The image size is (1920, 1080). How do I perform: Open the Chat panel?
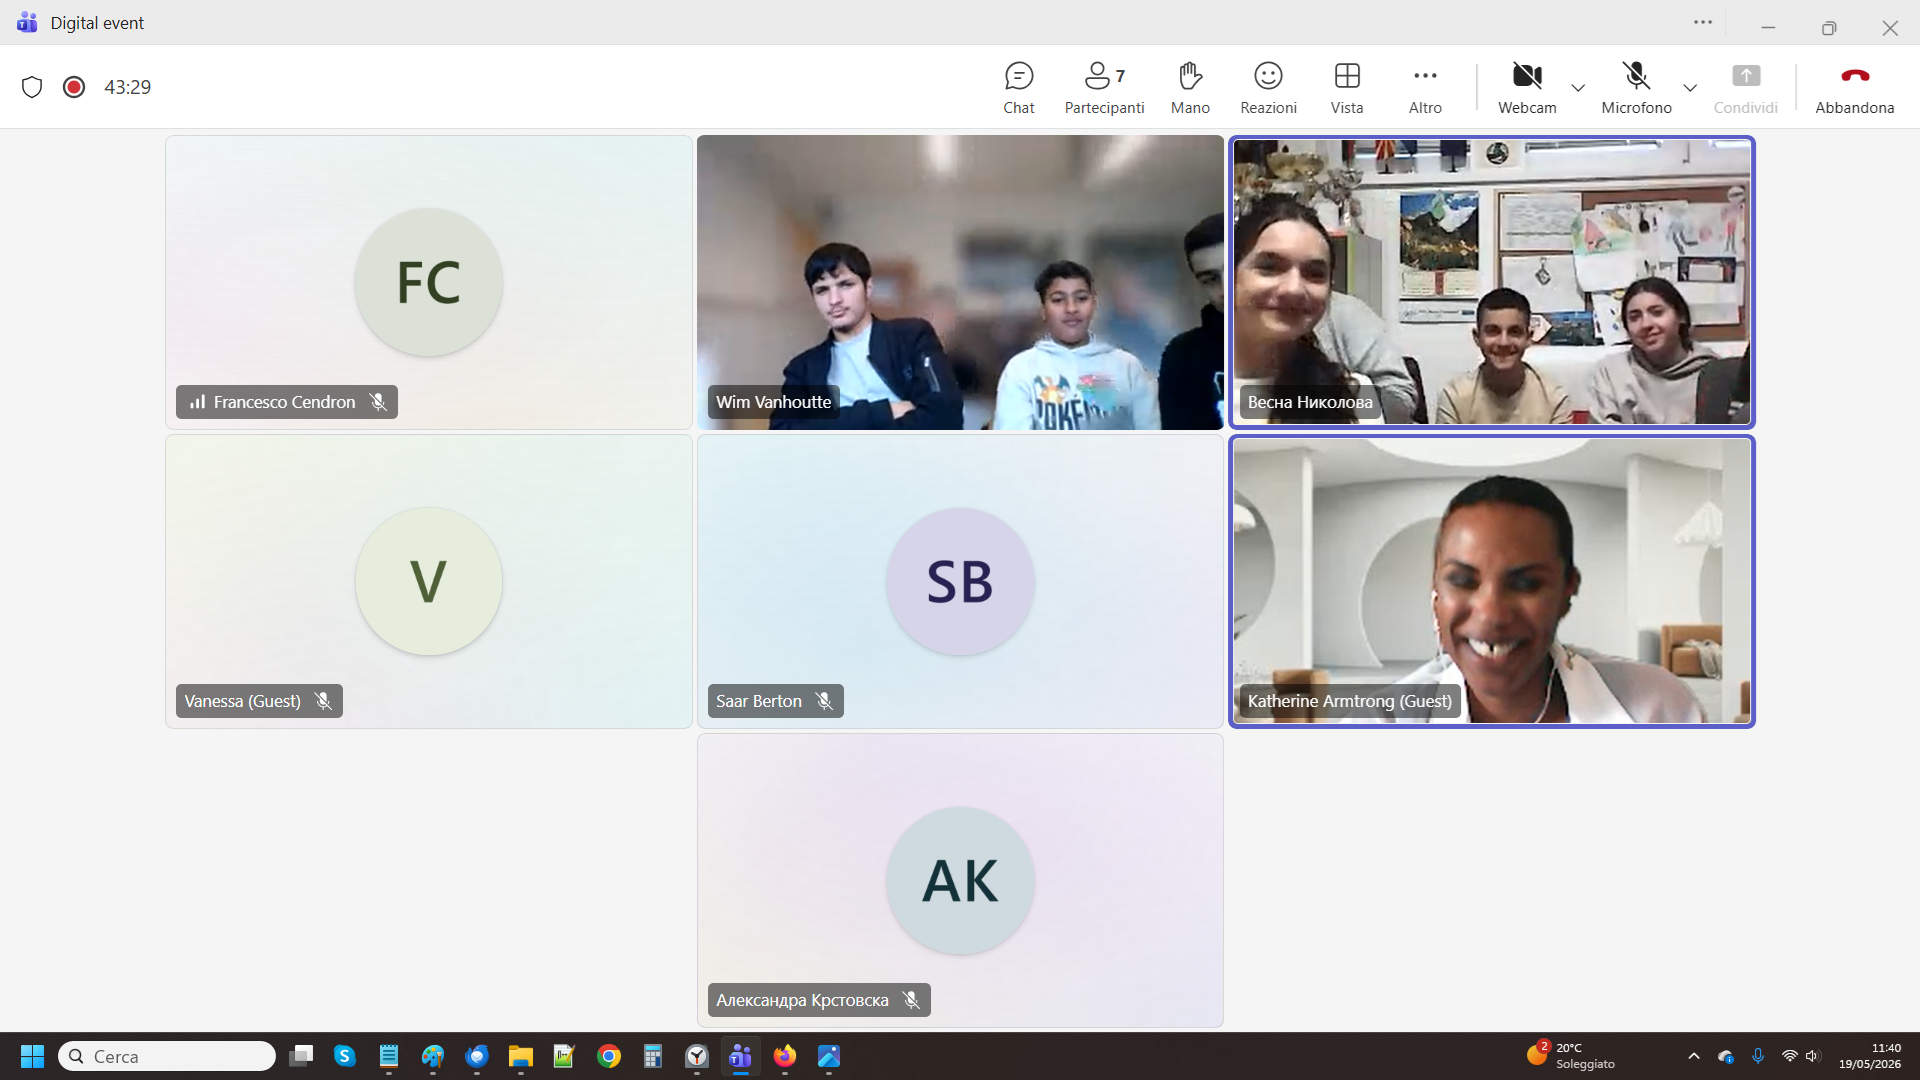[1018, 88]
